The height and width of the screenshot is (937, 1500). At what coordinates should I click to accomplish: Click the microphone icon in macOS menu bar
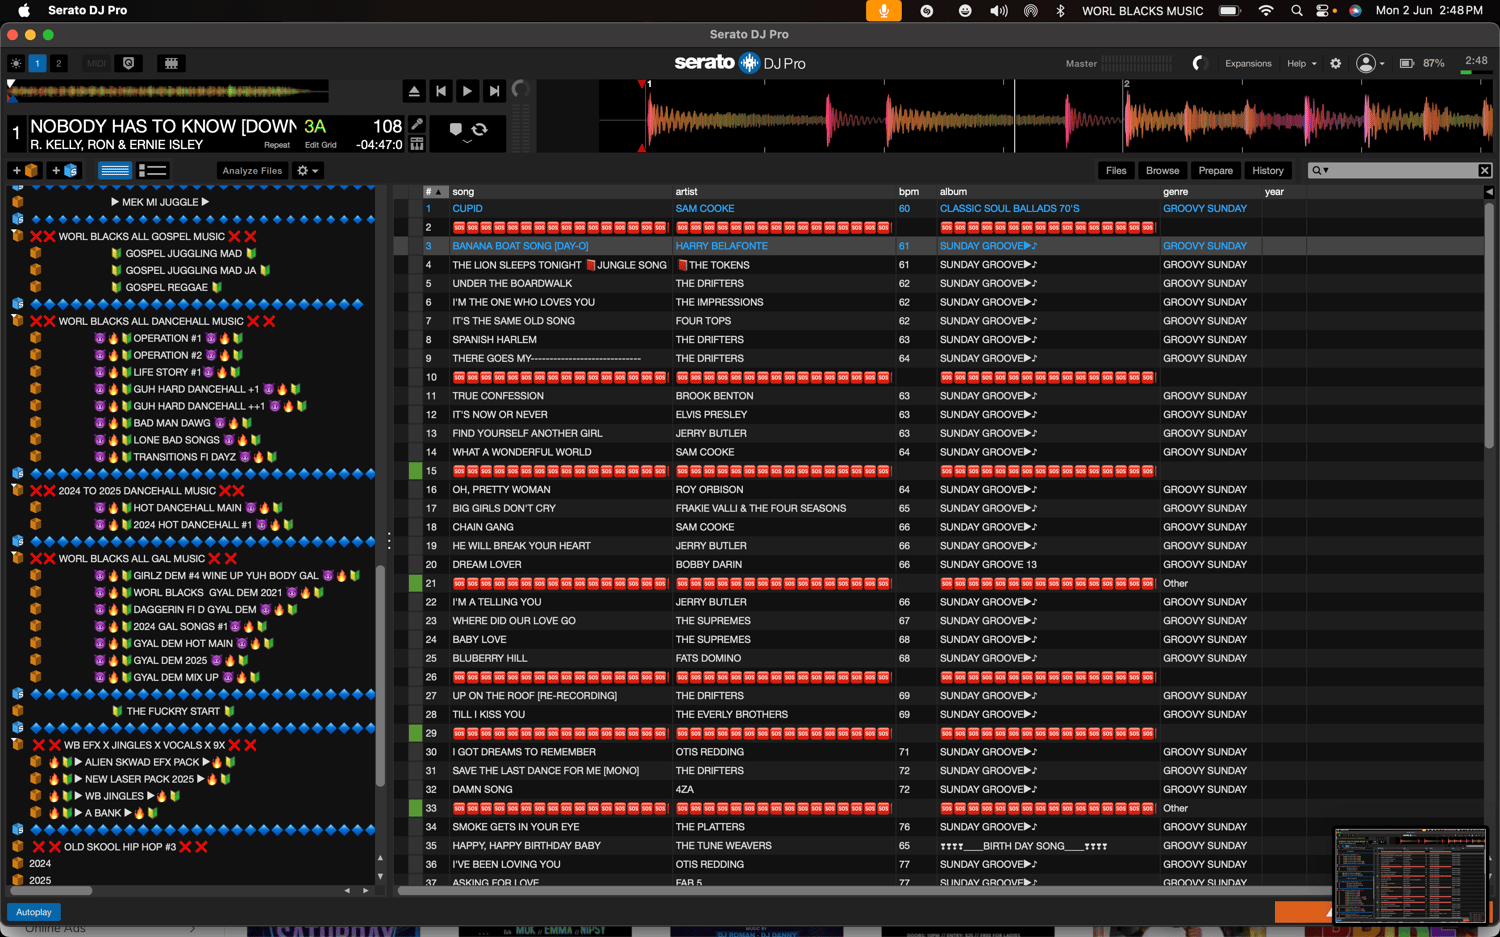883,11
